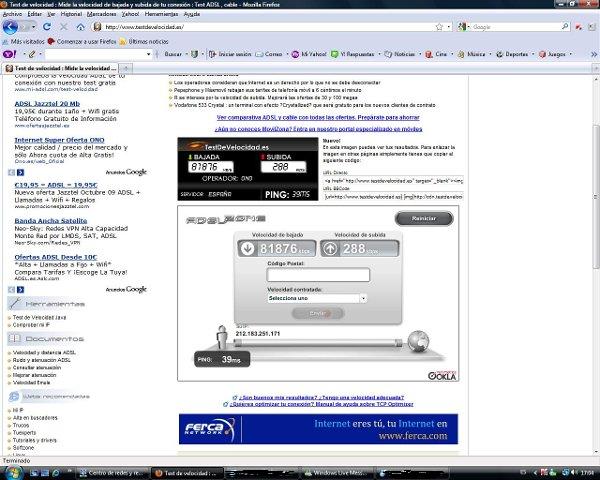Click the next ads arrow above C19,95 ADSL

click(x=20, y=173)
